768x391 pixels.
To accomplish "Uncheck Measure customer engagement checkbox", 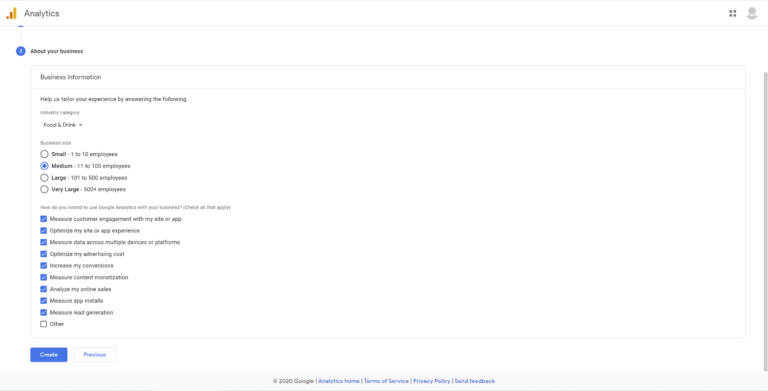I will pos(44,219).
